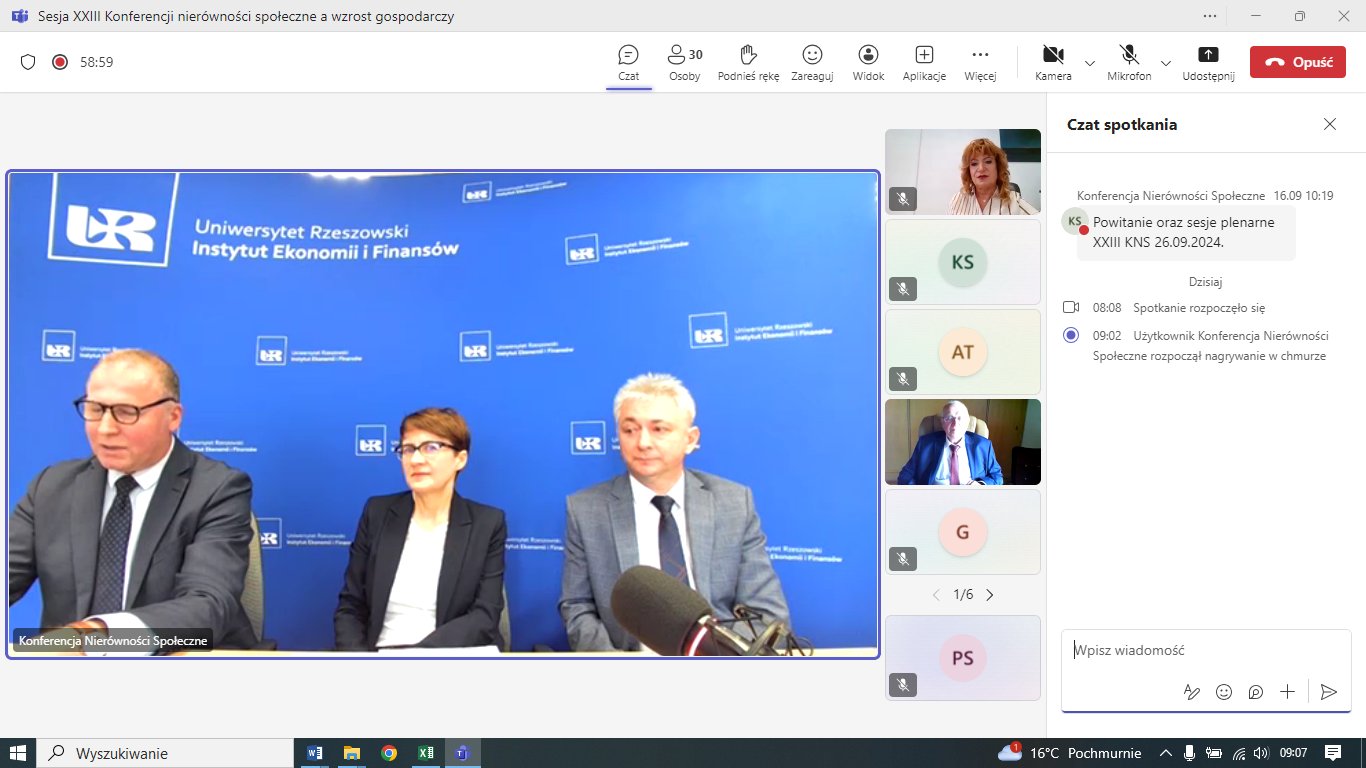Unmute the Mikrofon
The width and height of the screenshot is (1366, 768).
tap(1129, 62)
